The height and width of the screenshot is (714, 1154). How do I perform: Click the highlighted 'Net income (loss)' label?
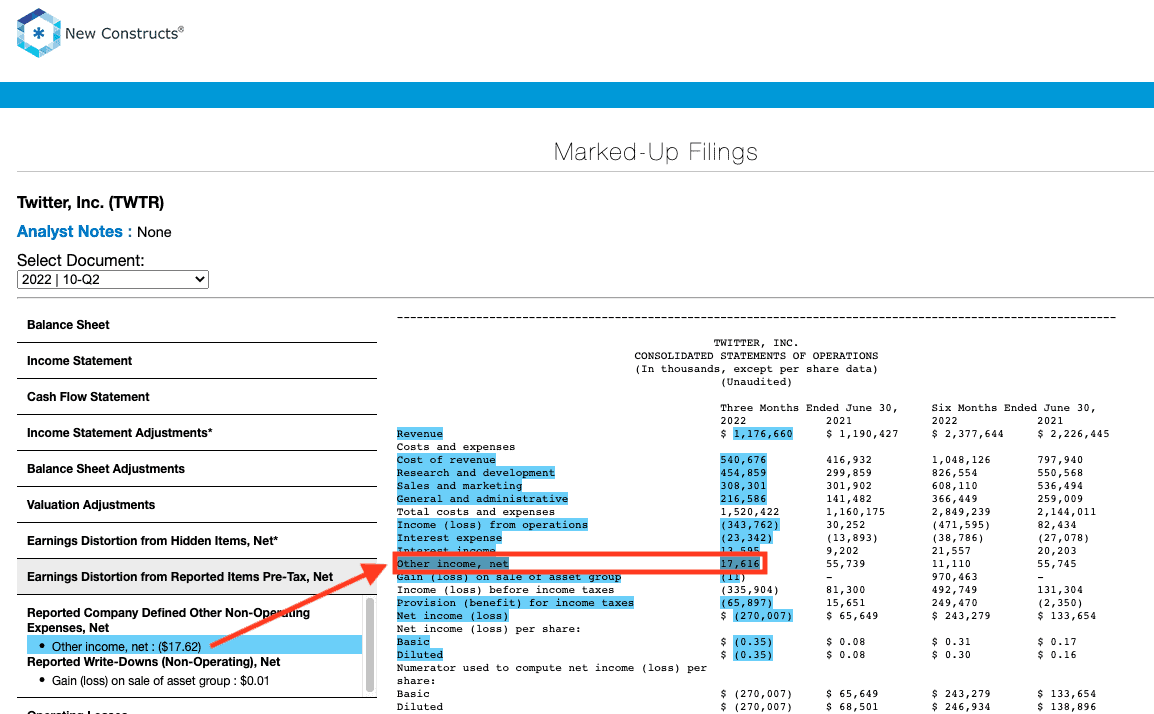click(453, 616)
